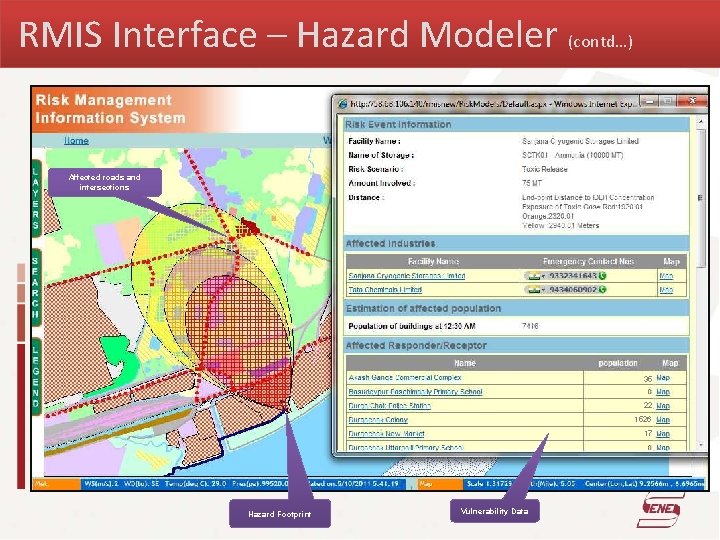This screenshot has height=540, width=720.
Task: Click Map link for Tata Chemicals Limited
Action: (666, 290)
